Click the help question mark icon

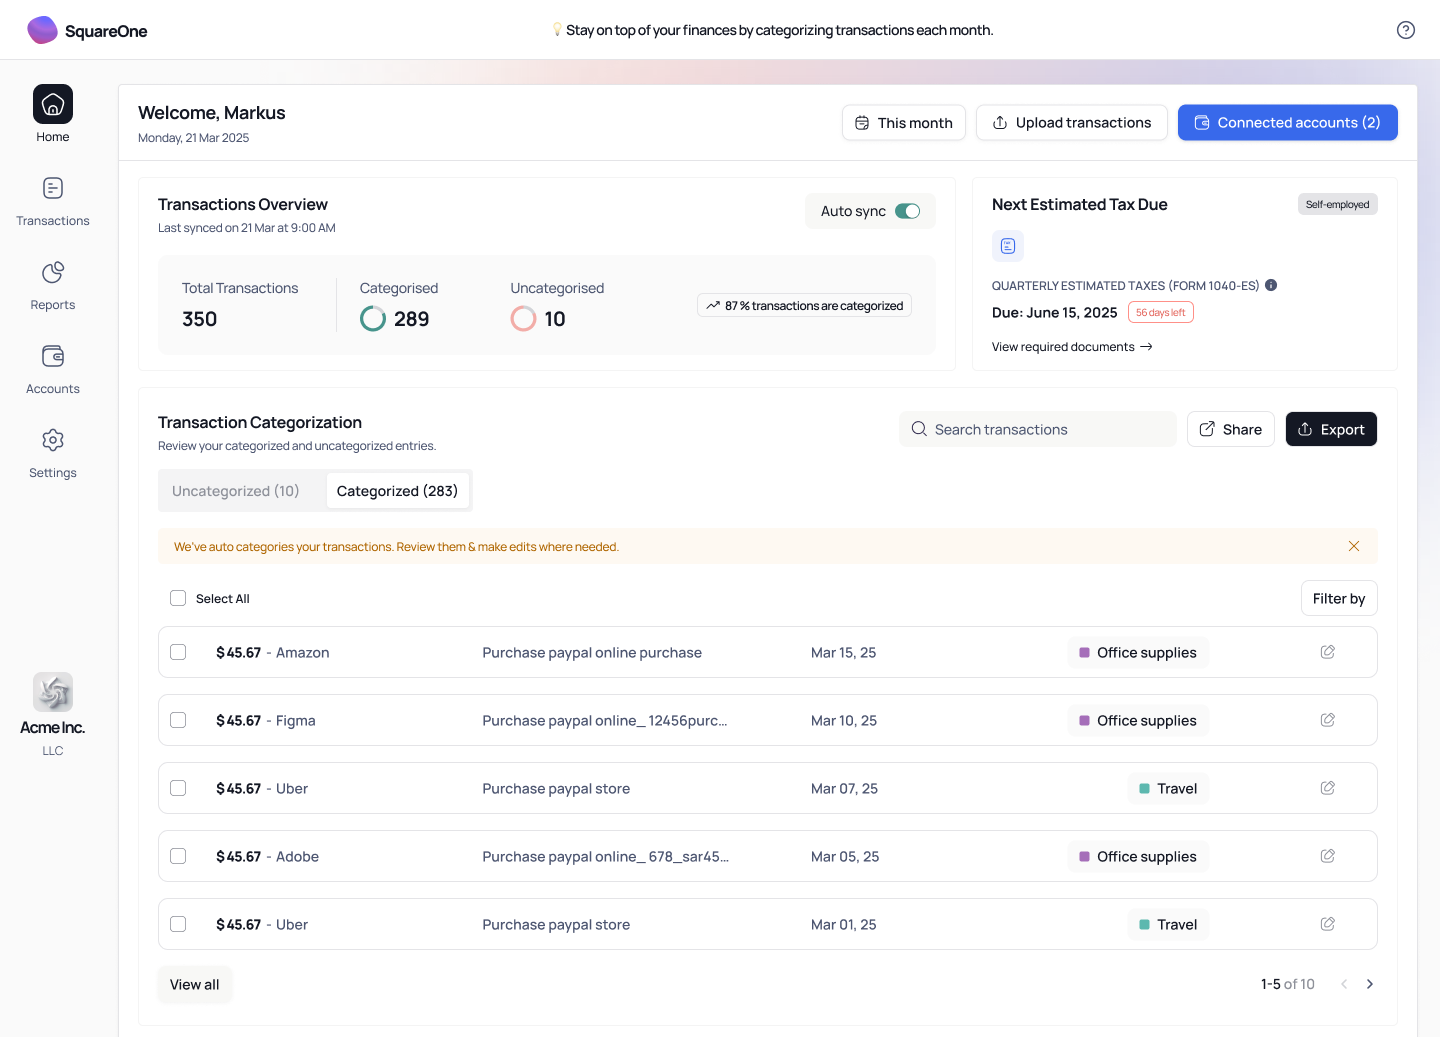pyautogui.click(x=1406, y=30)
